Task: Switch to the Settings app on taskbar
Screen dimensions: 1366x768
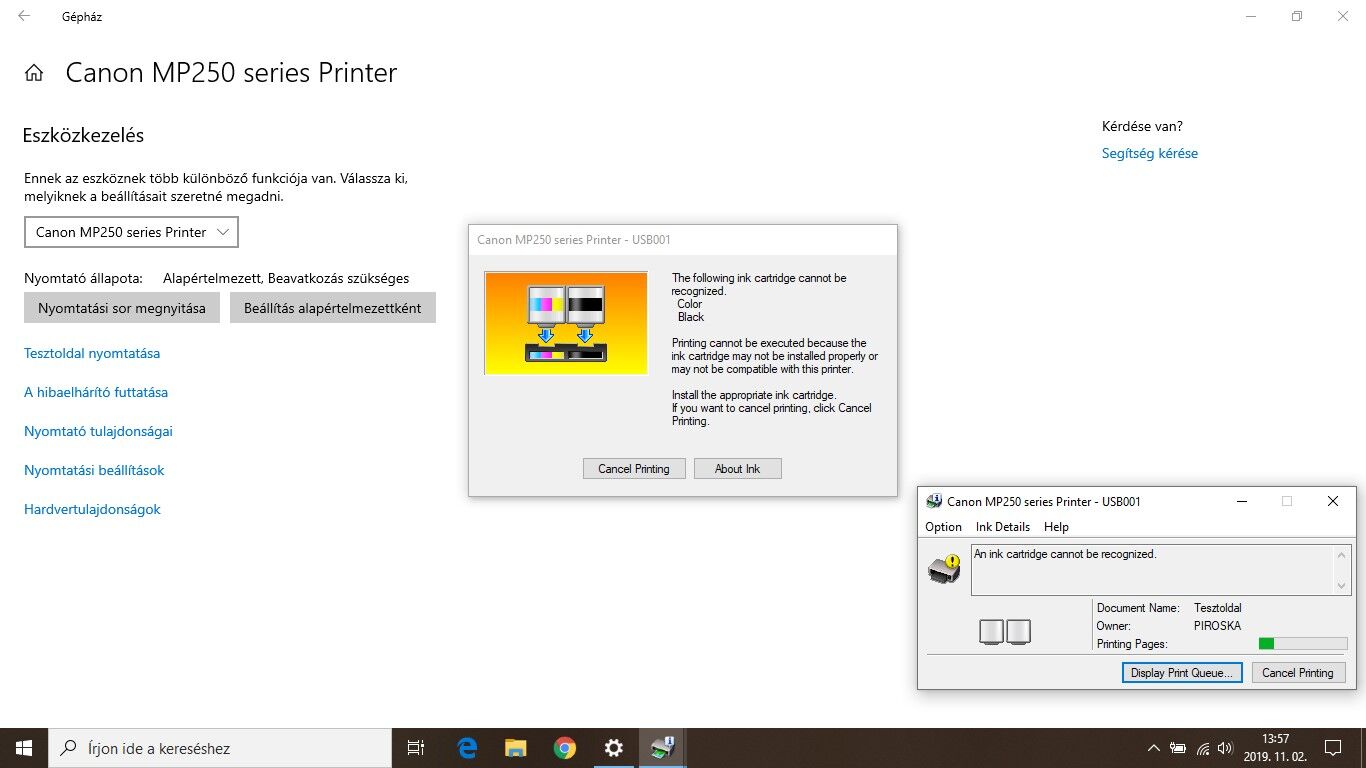Action: (614, 748)
